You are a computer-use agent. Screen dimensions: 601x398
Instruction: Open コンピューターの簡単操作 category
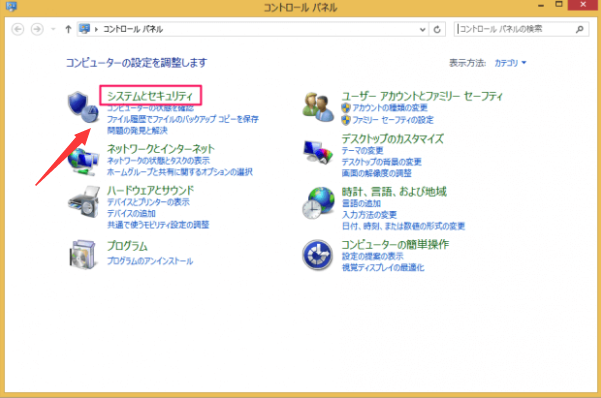pyautogui.click(x=395, y=244)
